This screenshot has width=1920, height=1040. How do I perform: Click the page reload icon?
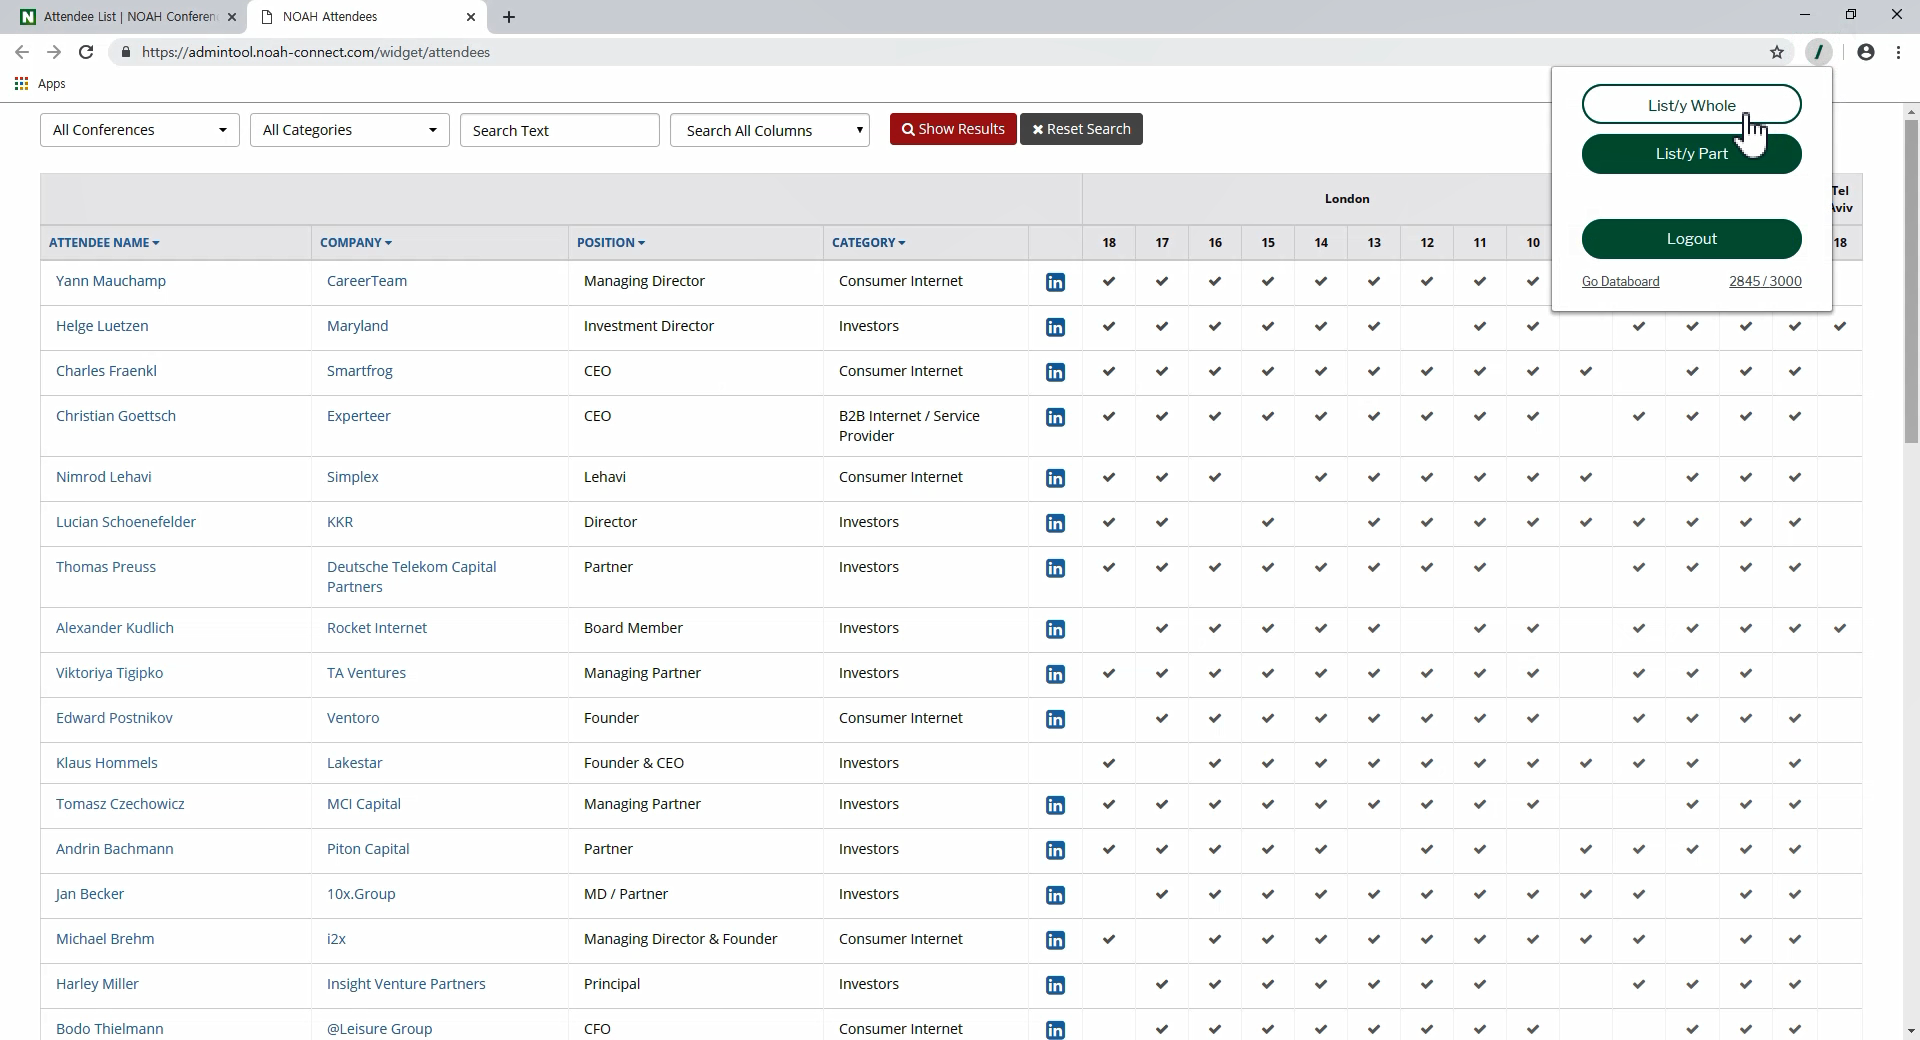(86, 52)
